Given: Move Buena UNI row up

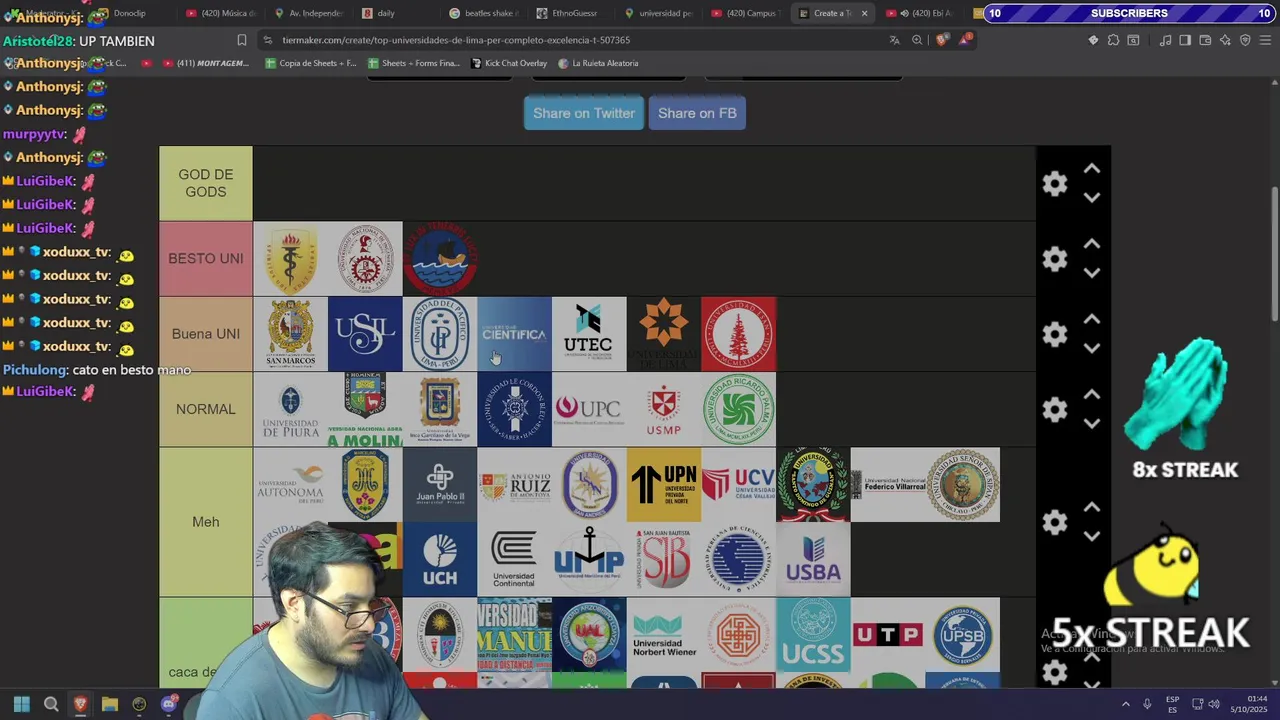Looking at the screenshot, I should coord(1092,319).
